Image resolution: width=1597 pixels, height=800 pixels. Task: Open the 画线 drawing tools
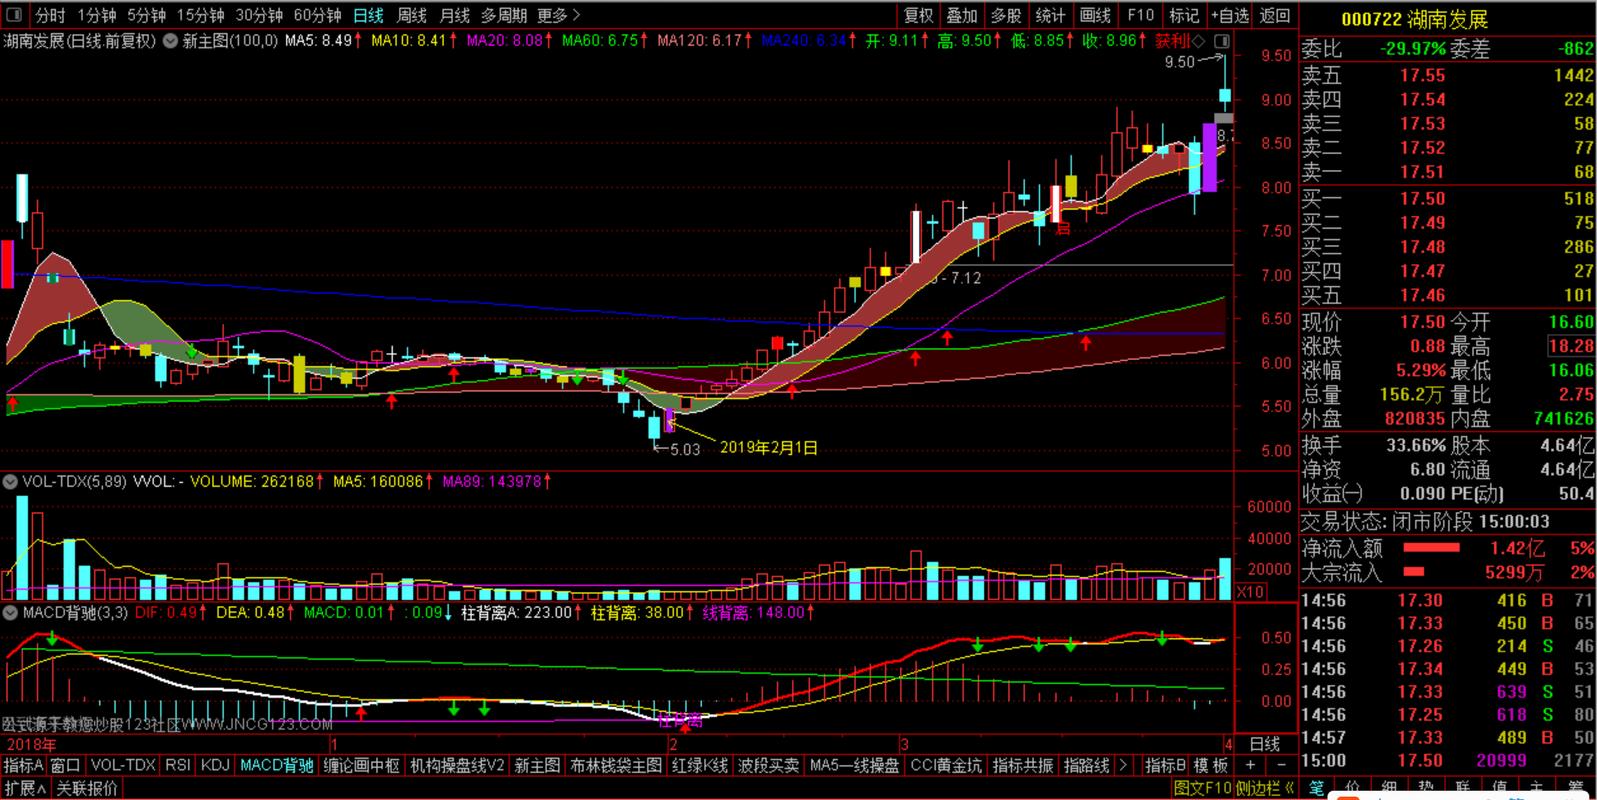[x=1095, y=16]
